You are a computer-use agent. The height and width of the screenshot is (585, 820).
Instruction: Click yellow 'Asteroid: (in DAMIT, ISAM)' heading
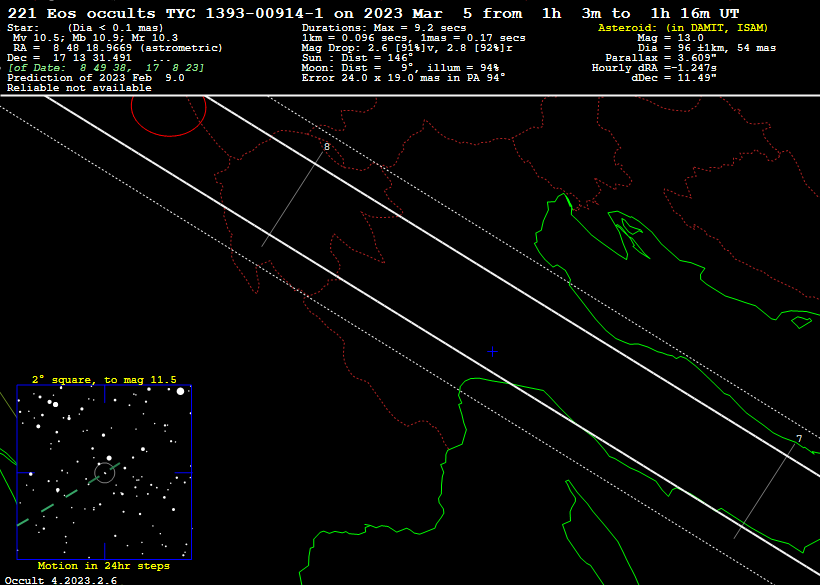pyautogui.click(x=683, y=28)
